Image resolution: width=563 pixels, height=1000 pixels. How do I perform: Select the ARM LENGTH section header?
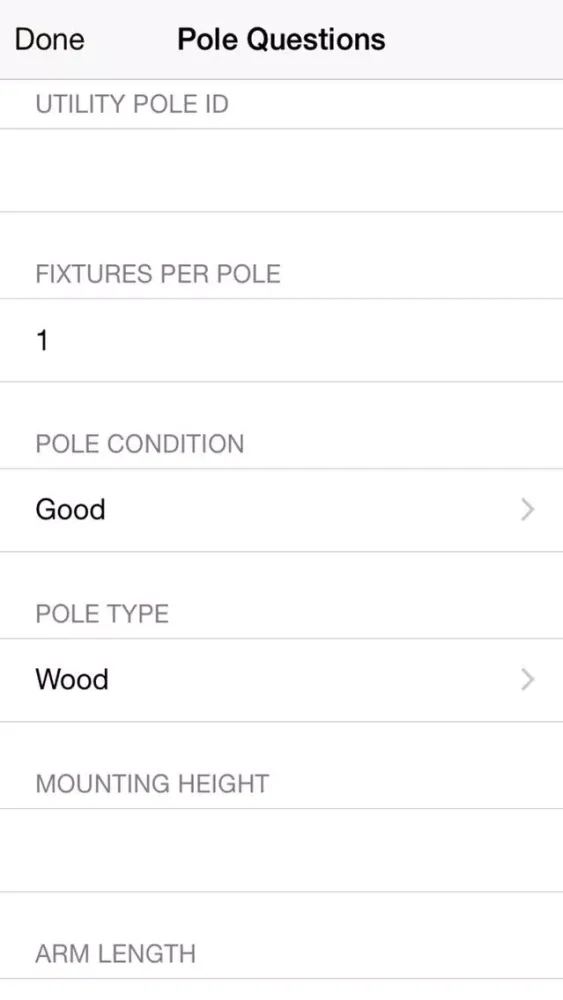tap(115, 954)
